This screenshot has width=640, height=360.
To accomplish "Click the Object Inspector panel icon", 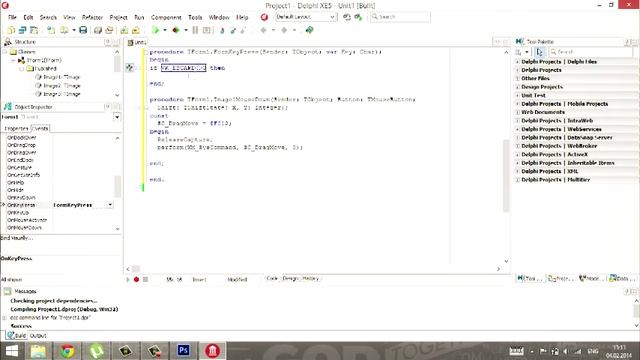I will pyautogui.click(x=8, y=107).
